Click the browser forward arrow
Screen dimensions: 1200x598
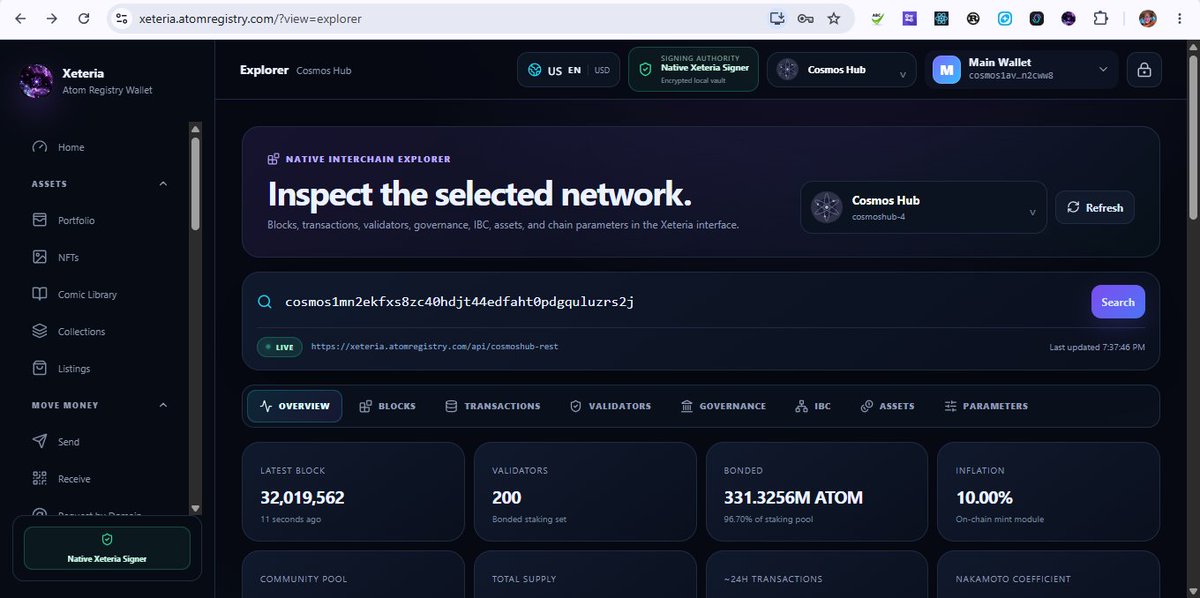click(x=53, y=18)
